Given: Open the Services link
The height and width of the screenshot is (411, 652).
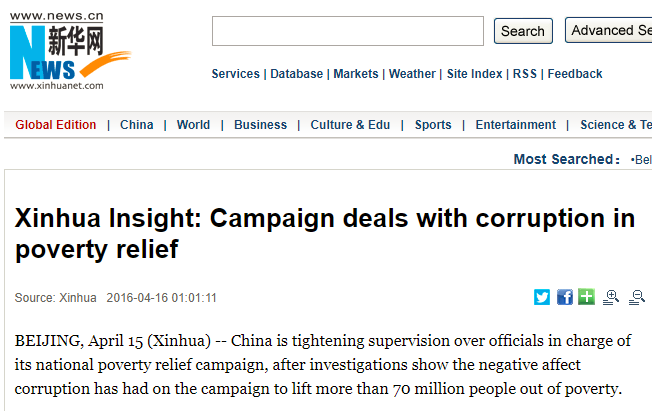Looking at the screenshot, I should click(235, 74).
